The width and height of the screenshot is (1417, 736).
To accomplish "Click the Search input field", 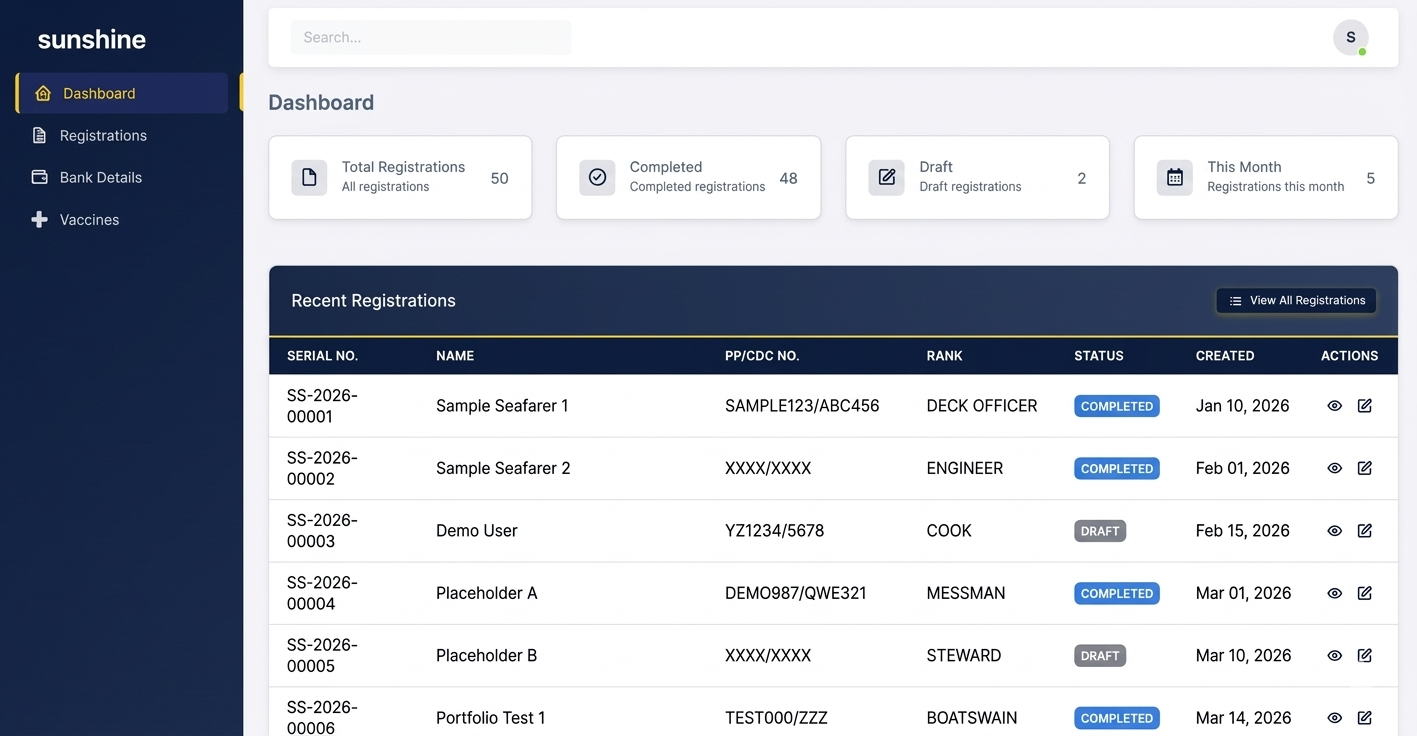I will pyautogui.click(x=431, y=38).
